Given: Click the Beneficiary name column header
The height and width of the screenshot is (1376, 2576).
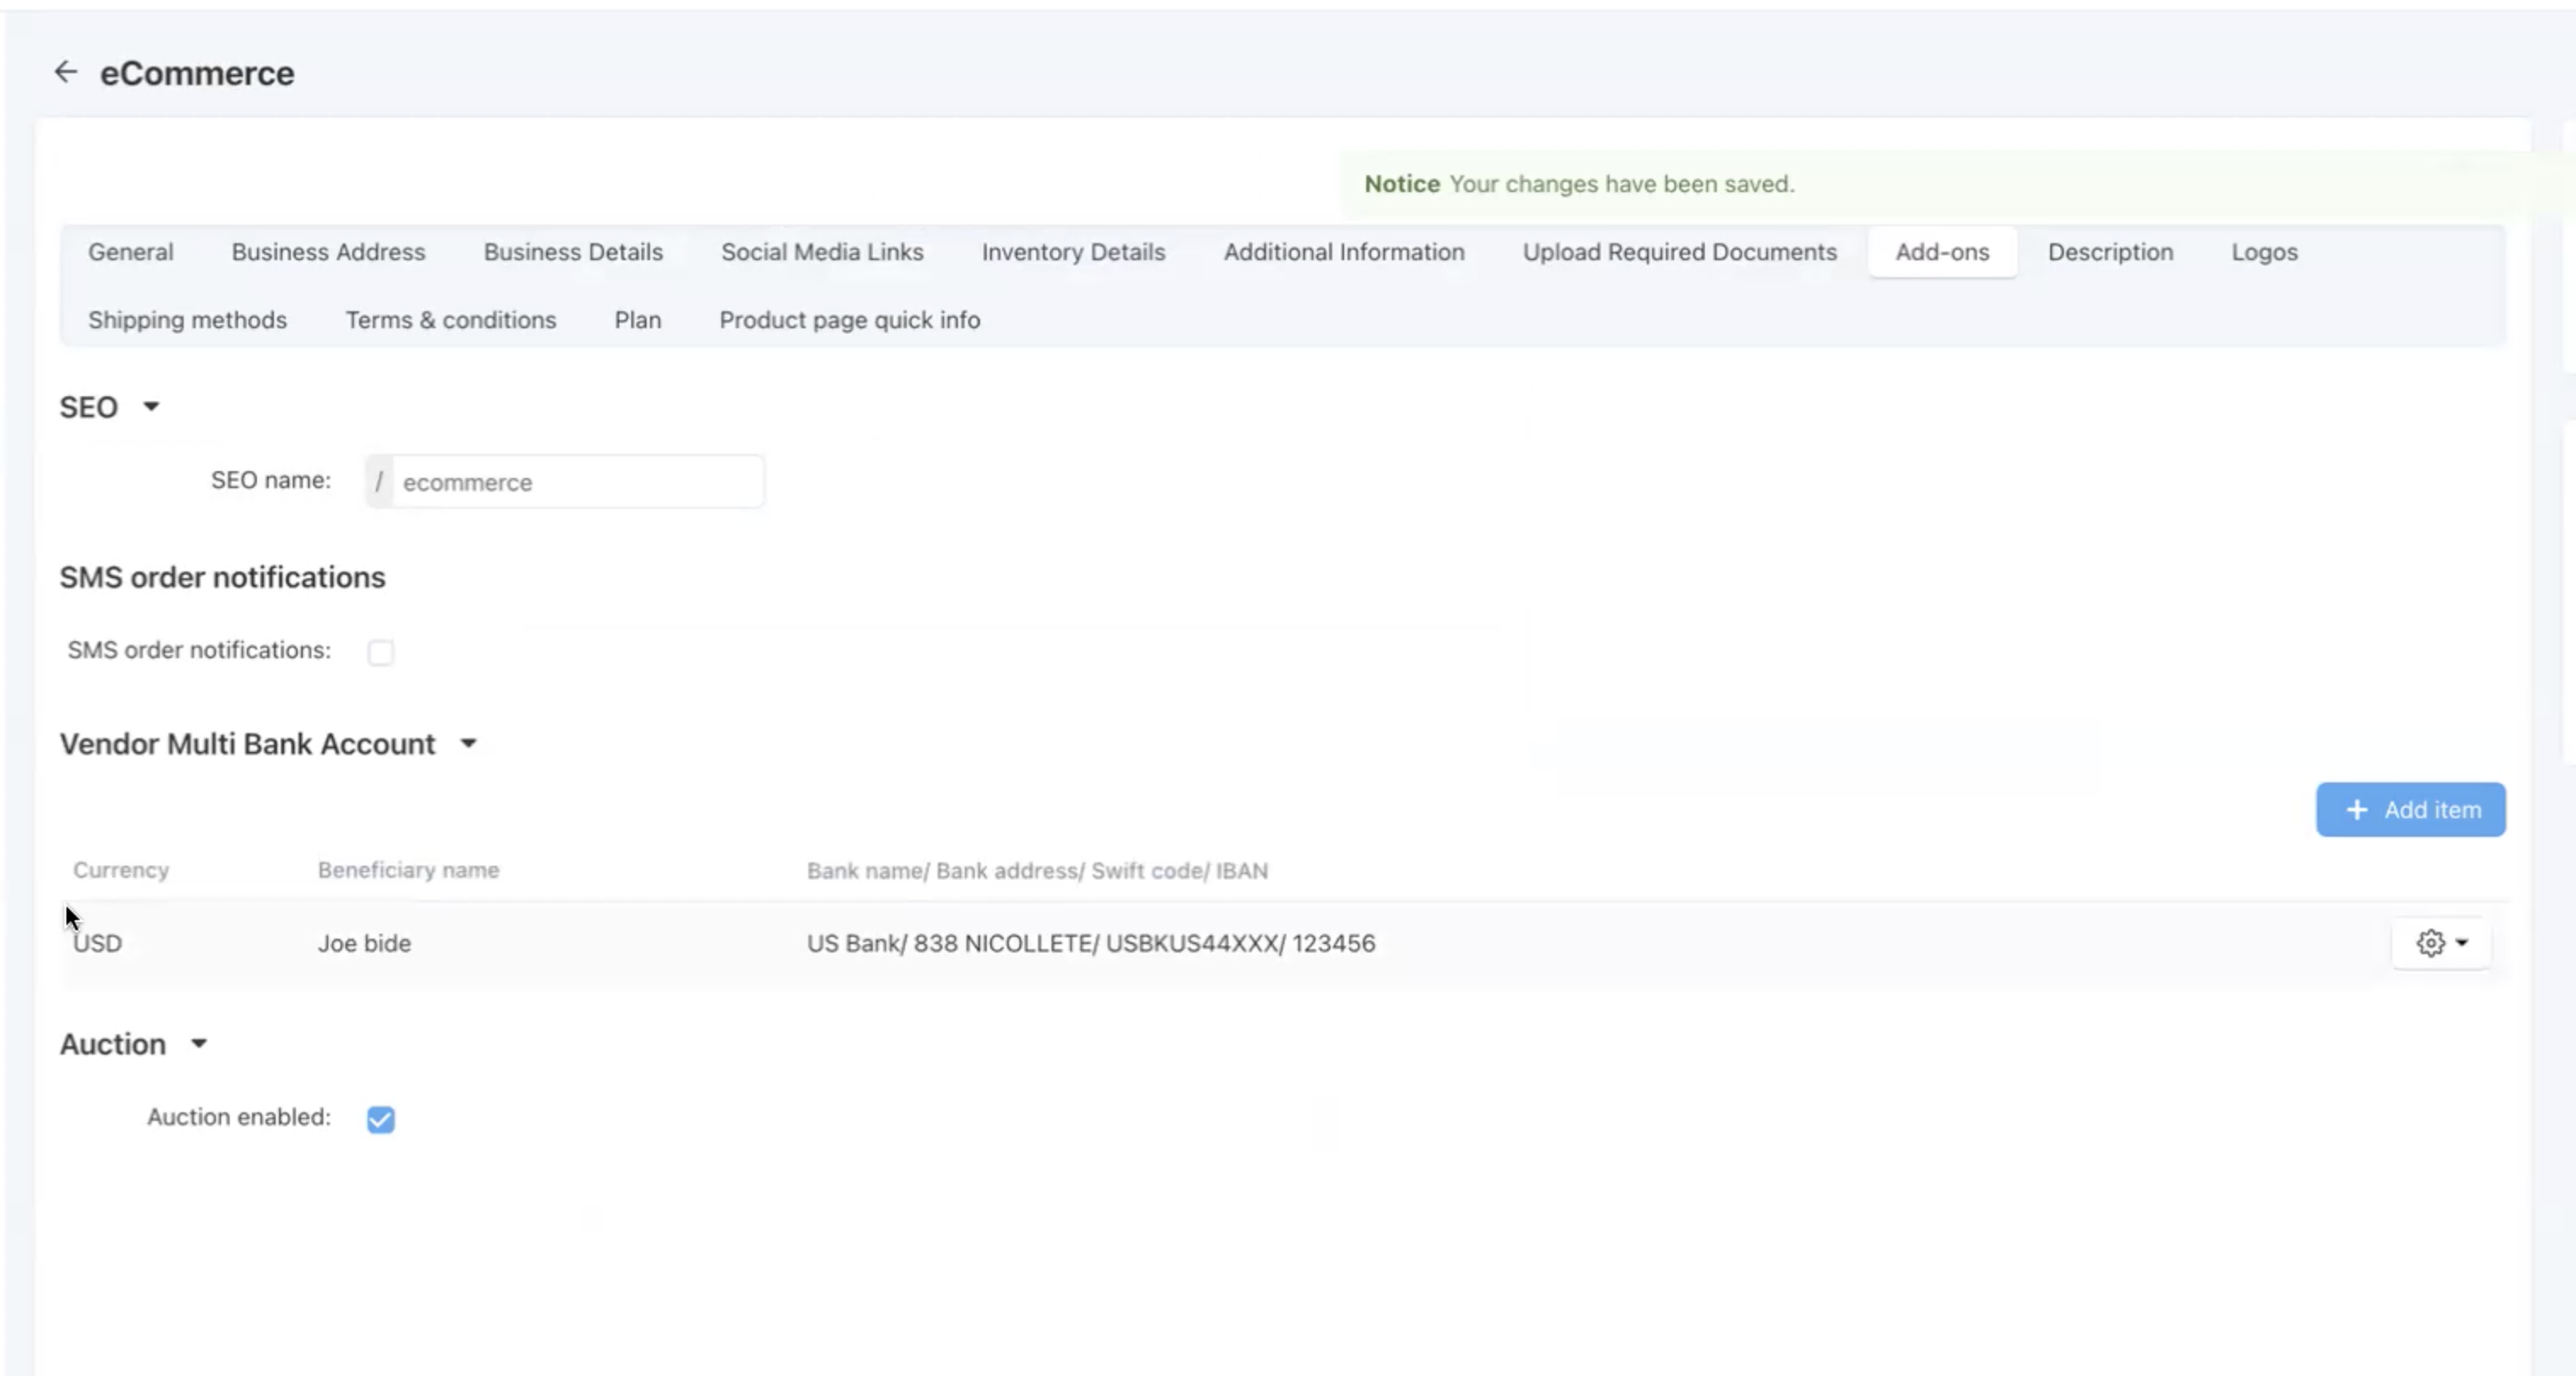Looking at the screenshot, I should (408, 870).
